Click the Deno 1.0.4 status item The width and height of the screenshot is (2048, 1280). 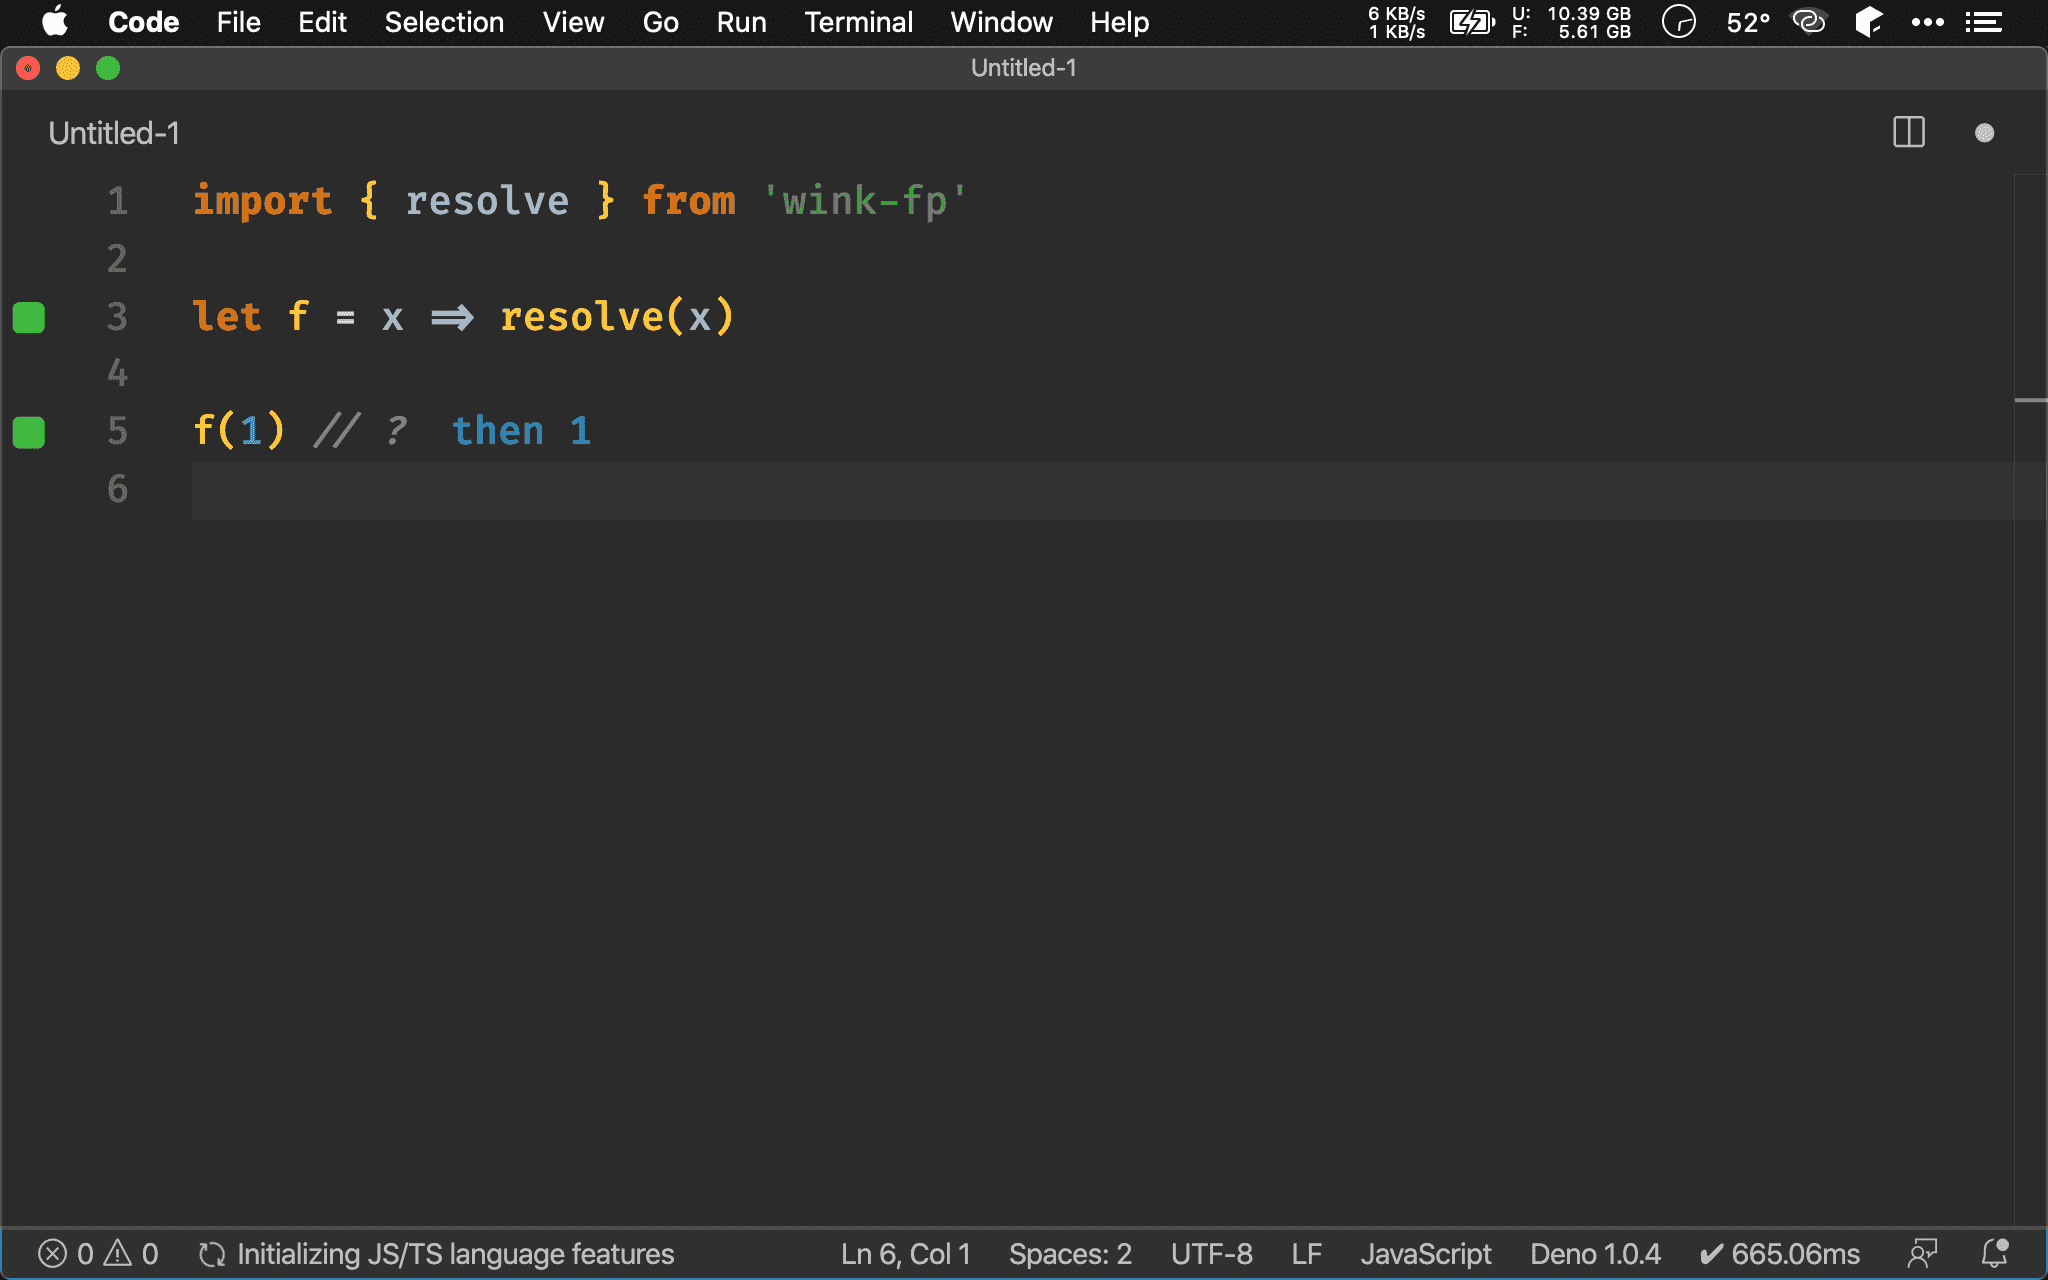pyautogui.click(x=1595, y=1254)
